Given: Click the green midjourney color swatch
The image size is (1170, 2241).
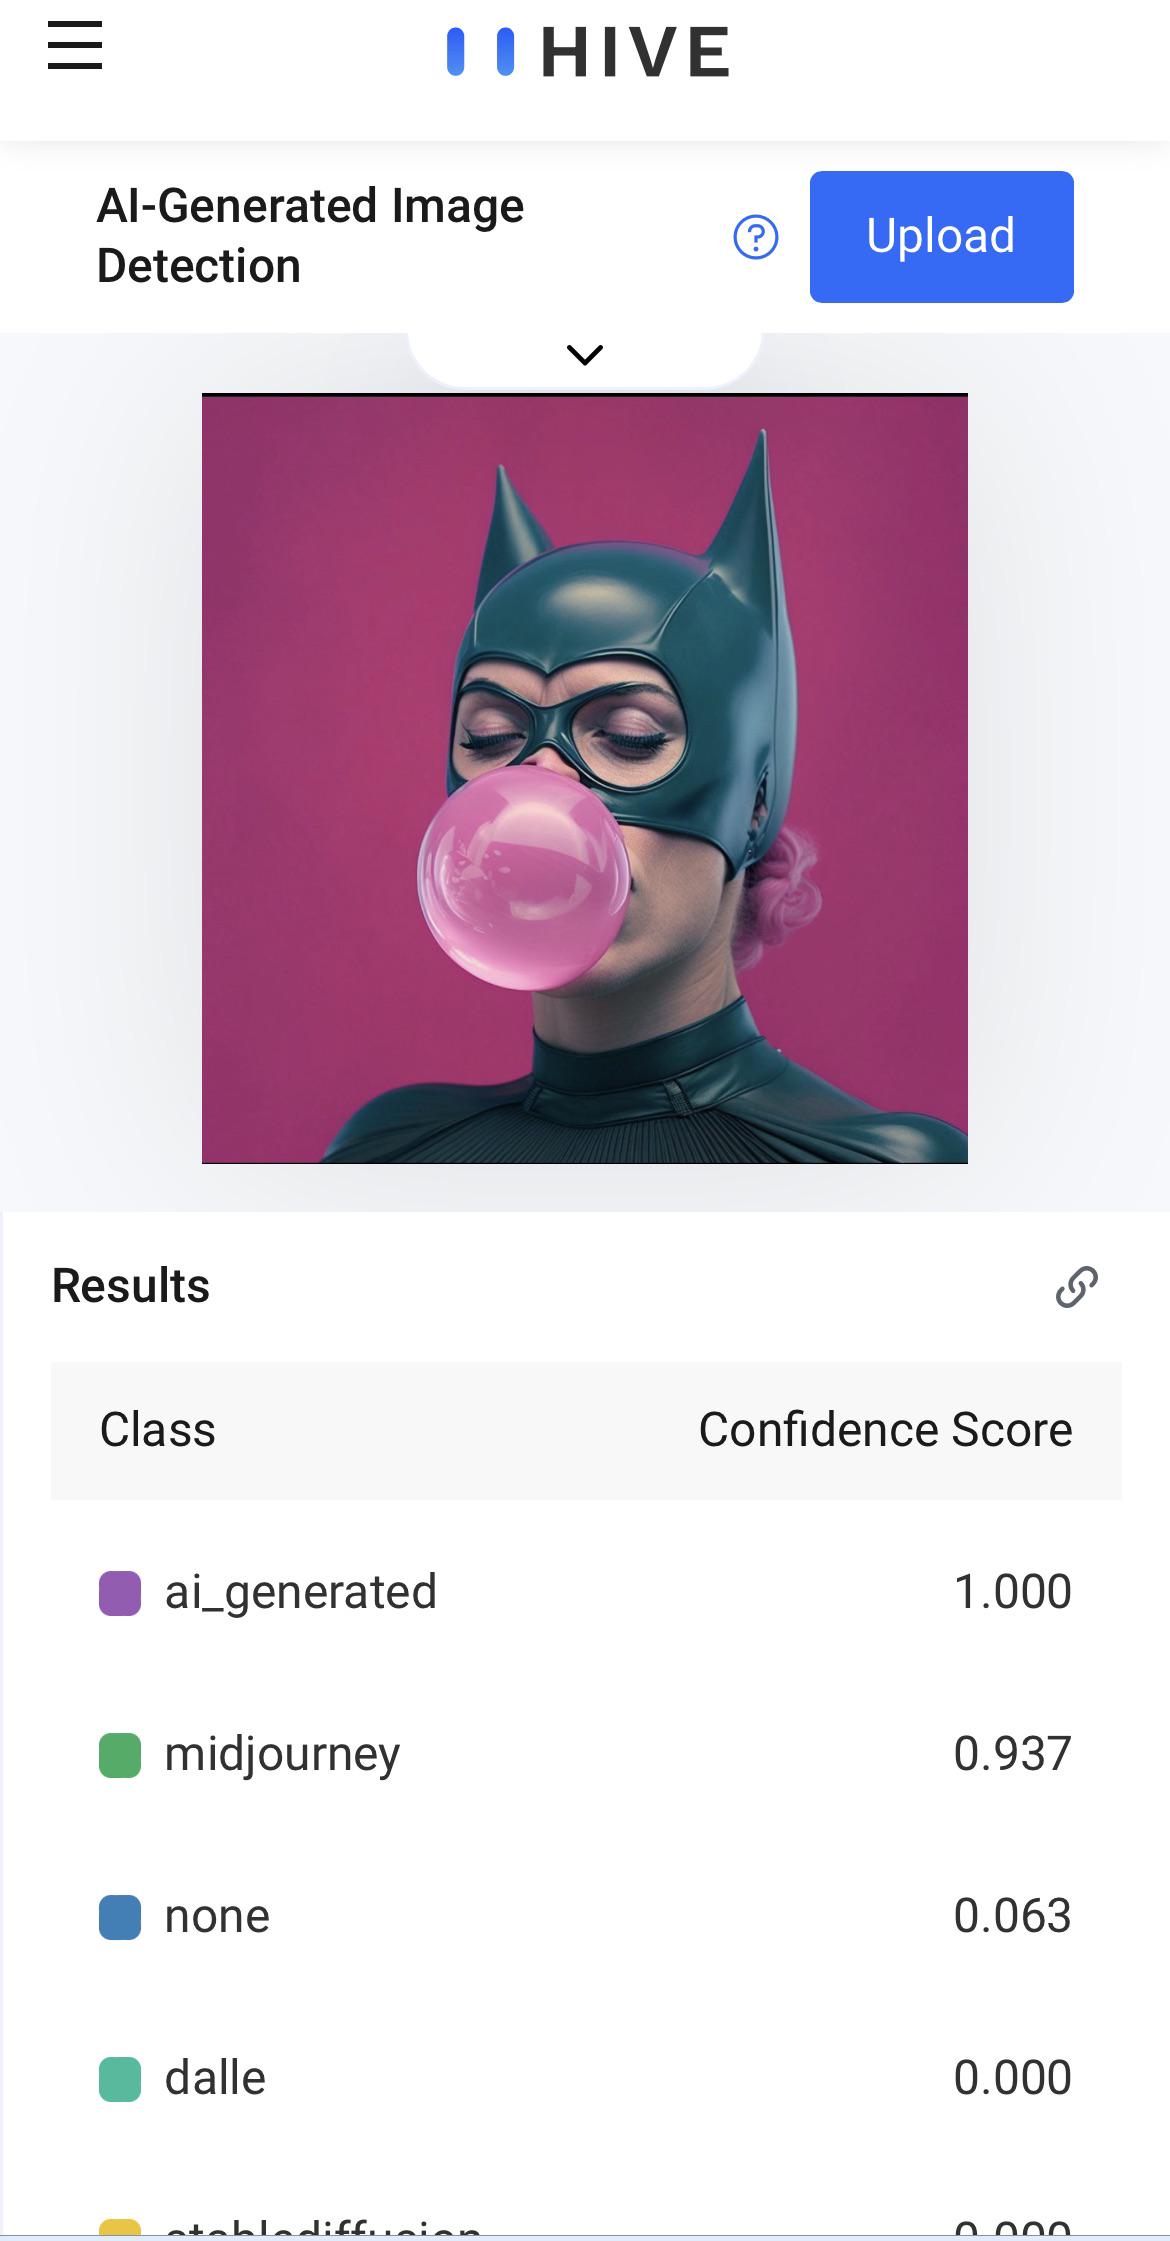Looking at the screenshot, I should (x=120, y=1756).
